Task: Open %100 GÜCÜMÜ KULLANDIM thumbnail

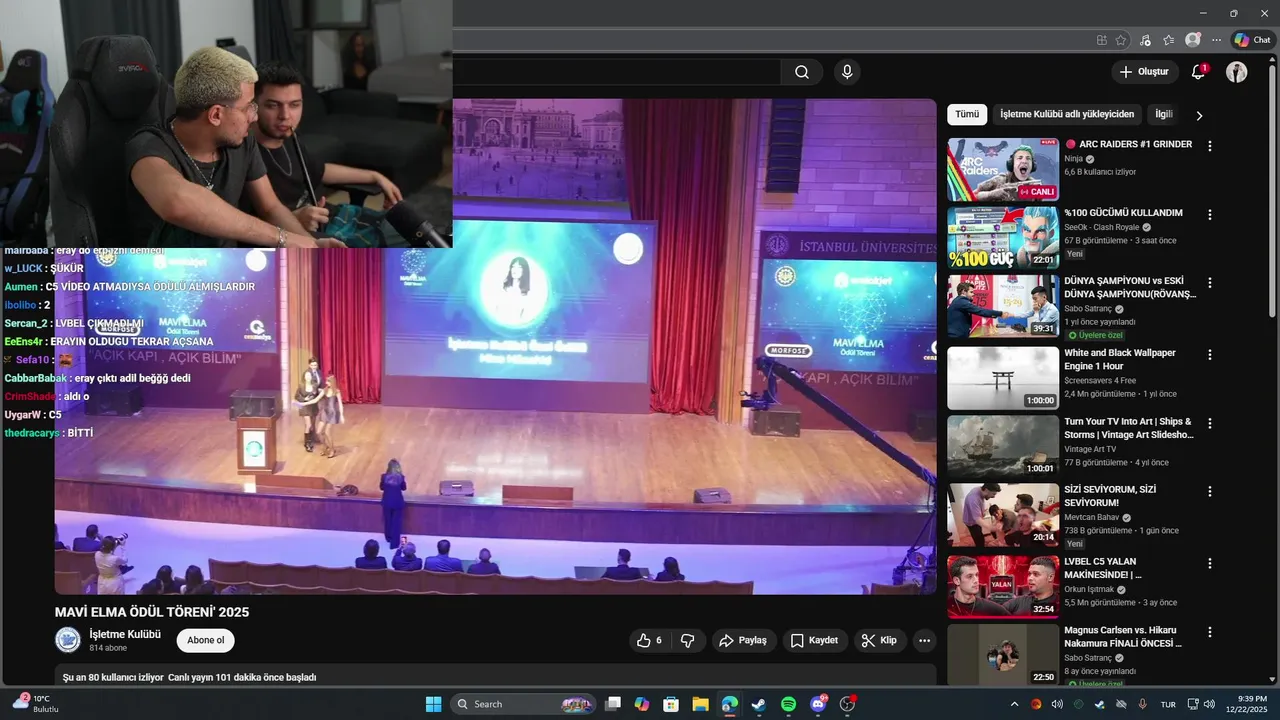Action: click(1003, 238)
